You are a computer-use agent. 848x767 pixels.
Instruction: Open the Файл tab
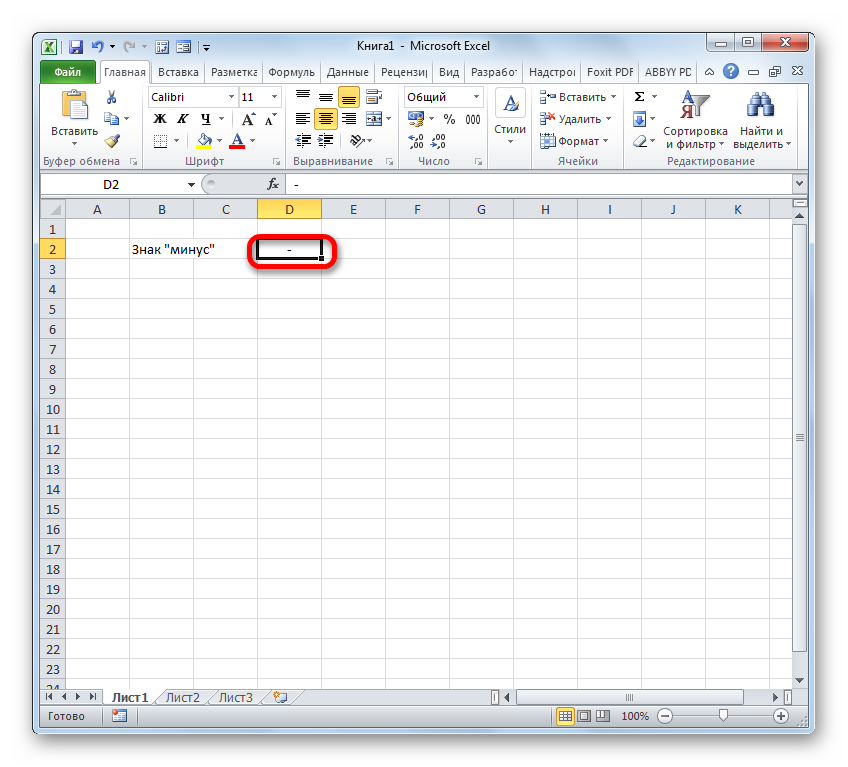(68, 72)
